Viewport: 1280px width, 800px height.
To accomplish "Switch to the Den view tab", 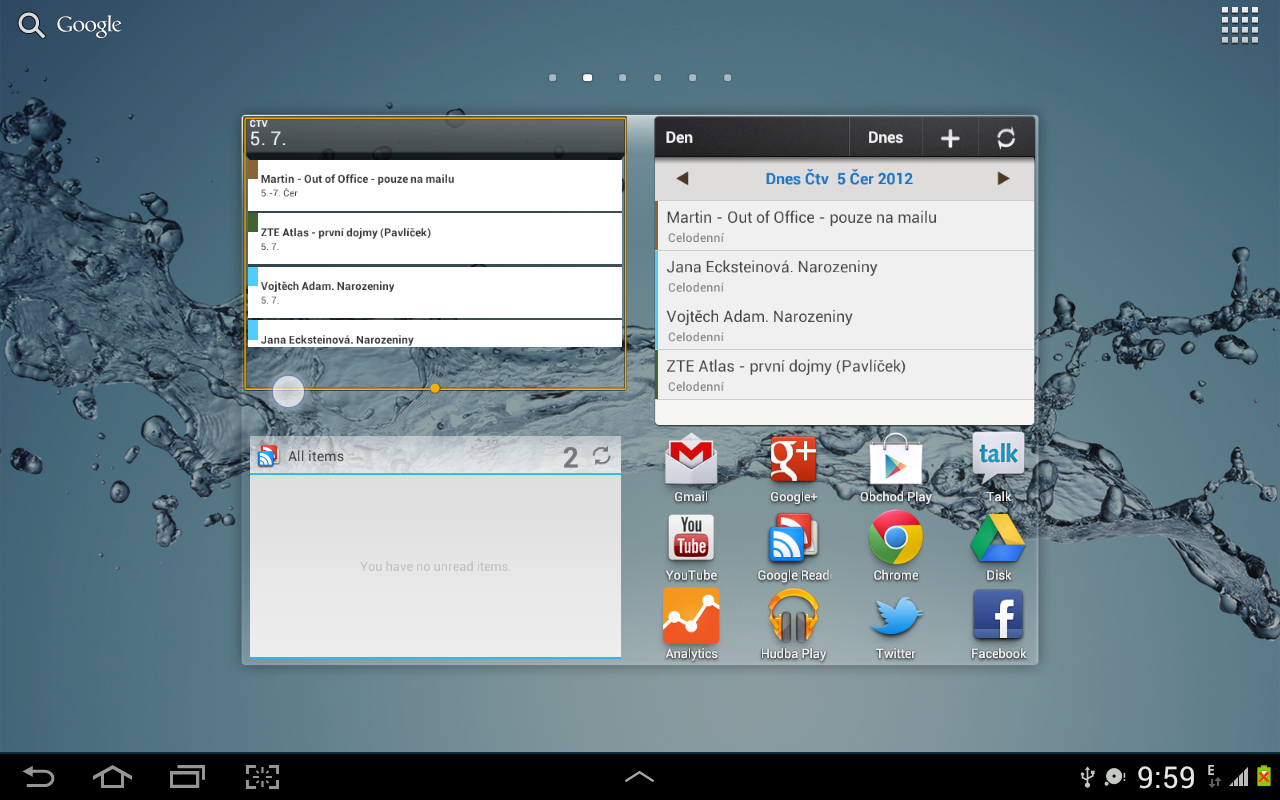I will (x=679, y=137).
